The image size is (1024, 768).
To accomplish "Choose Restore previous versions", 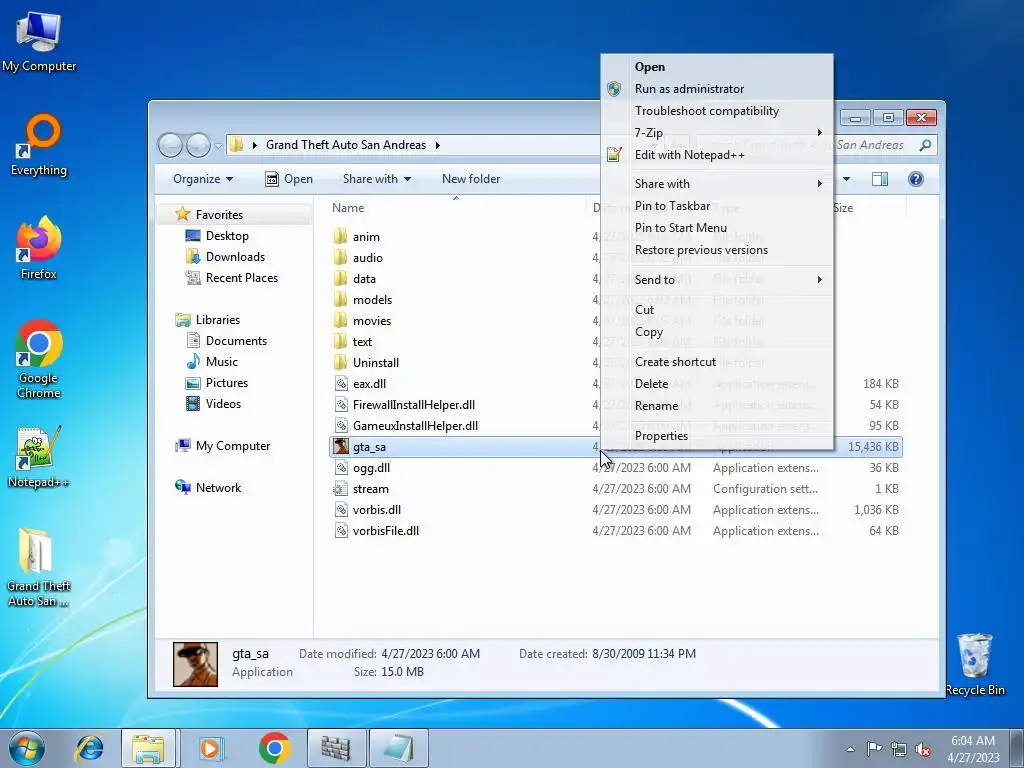I will (x=717, y=250).
